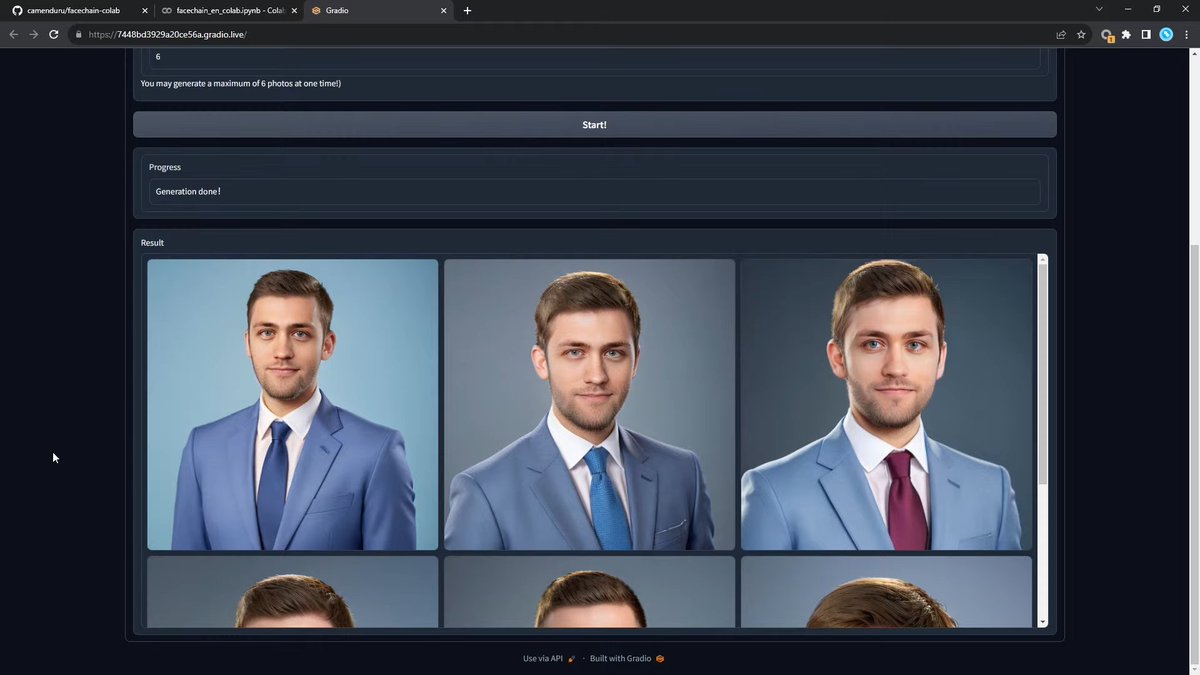
Task: Open the tab search dropdown arrow
Action: pyautogui.click(x=1099, y=10)
